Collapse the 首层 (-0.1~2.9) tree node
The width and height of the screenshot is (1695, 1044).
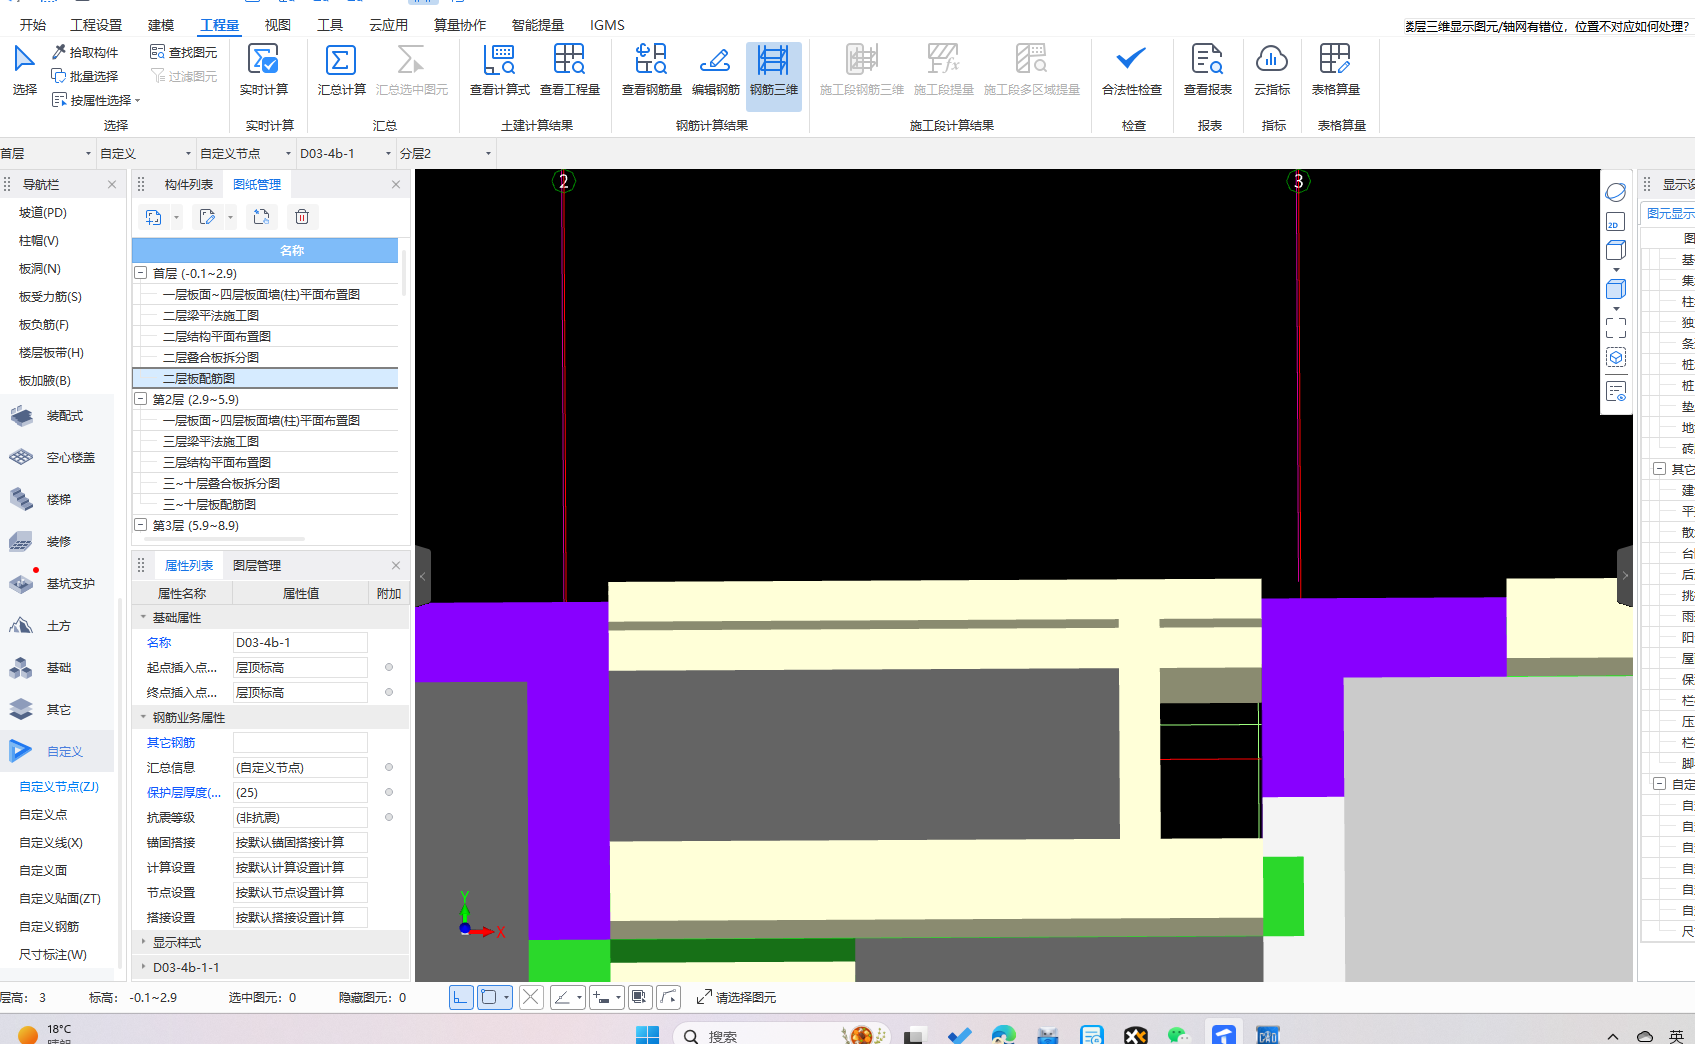141,273
